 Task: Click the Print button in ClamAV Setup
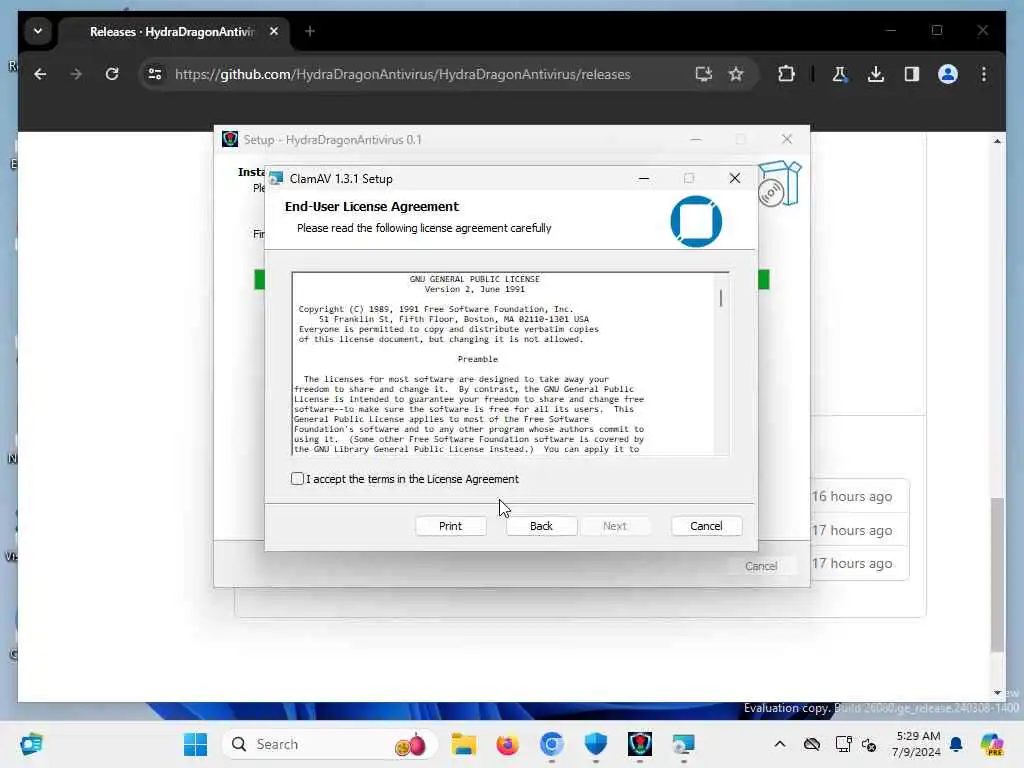[x=451, y=526]
